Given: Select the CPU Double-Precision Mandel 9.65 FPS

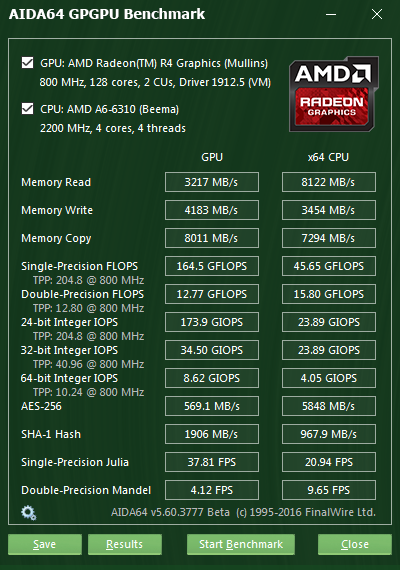Looking at the screenshot, I should click(329, 490).
